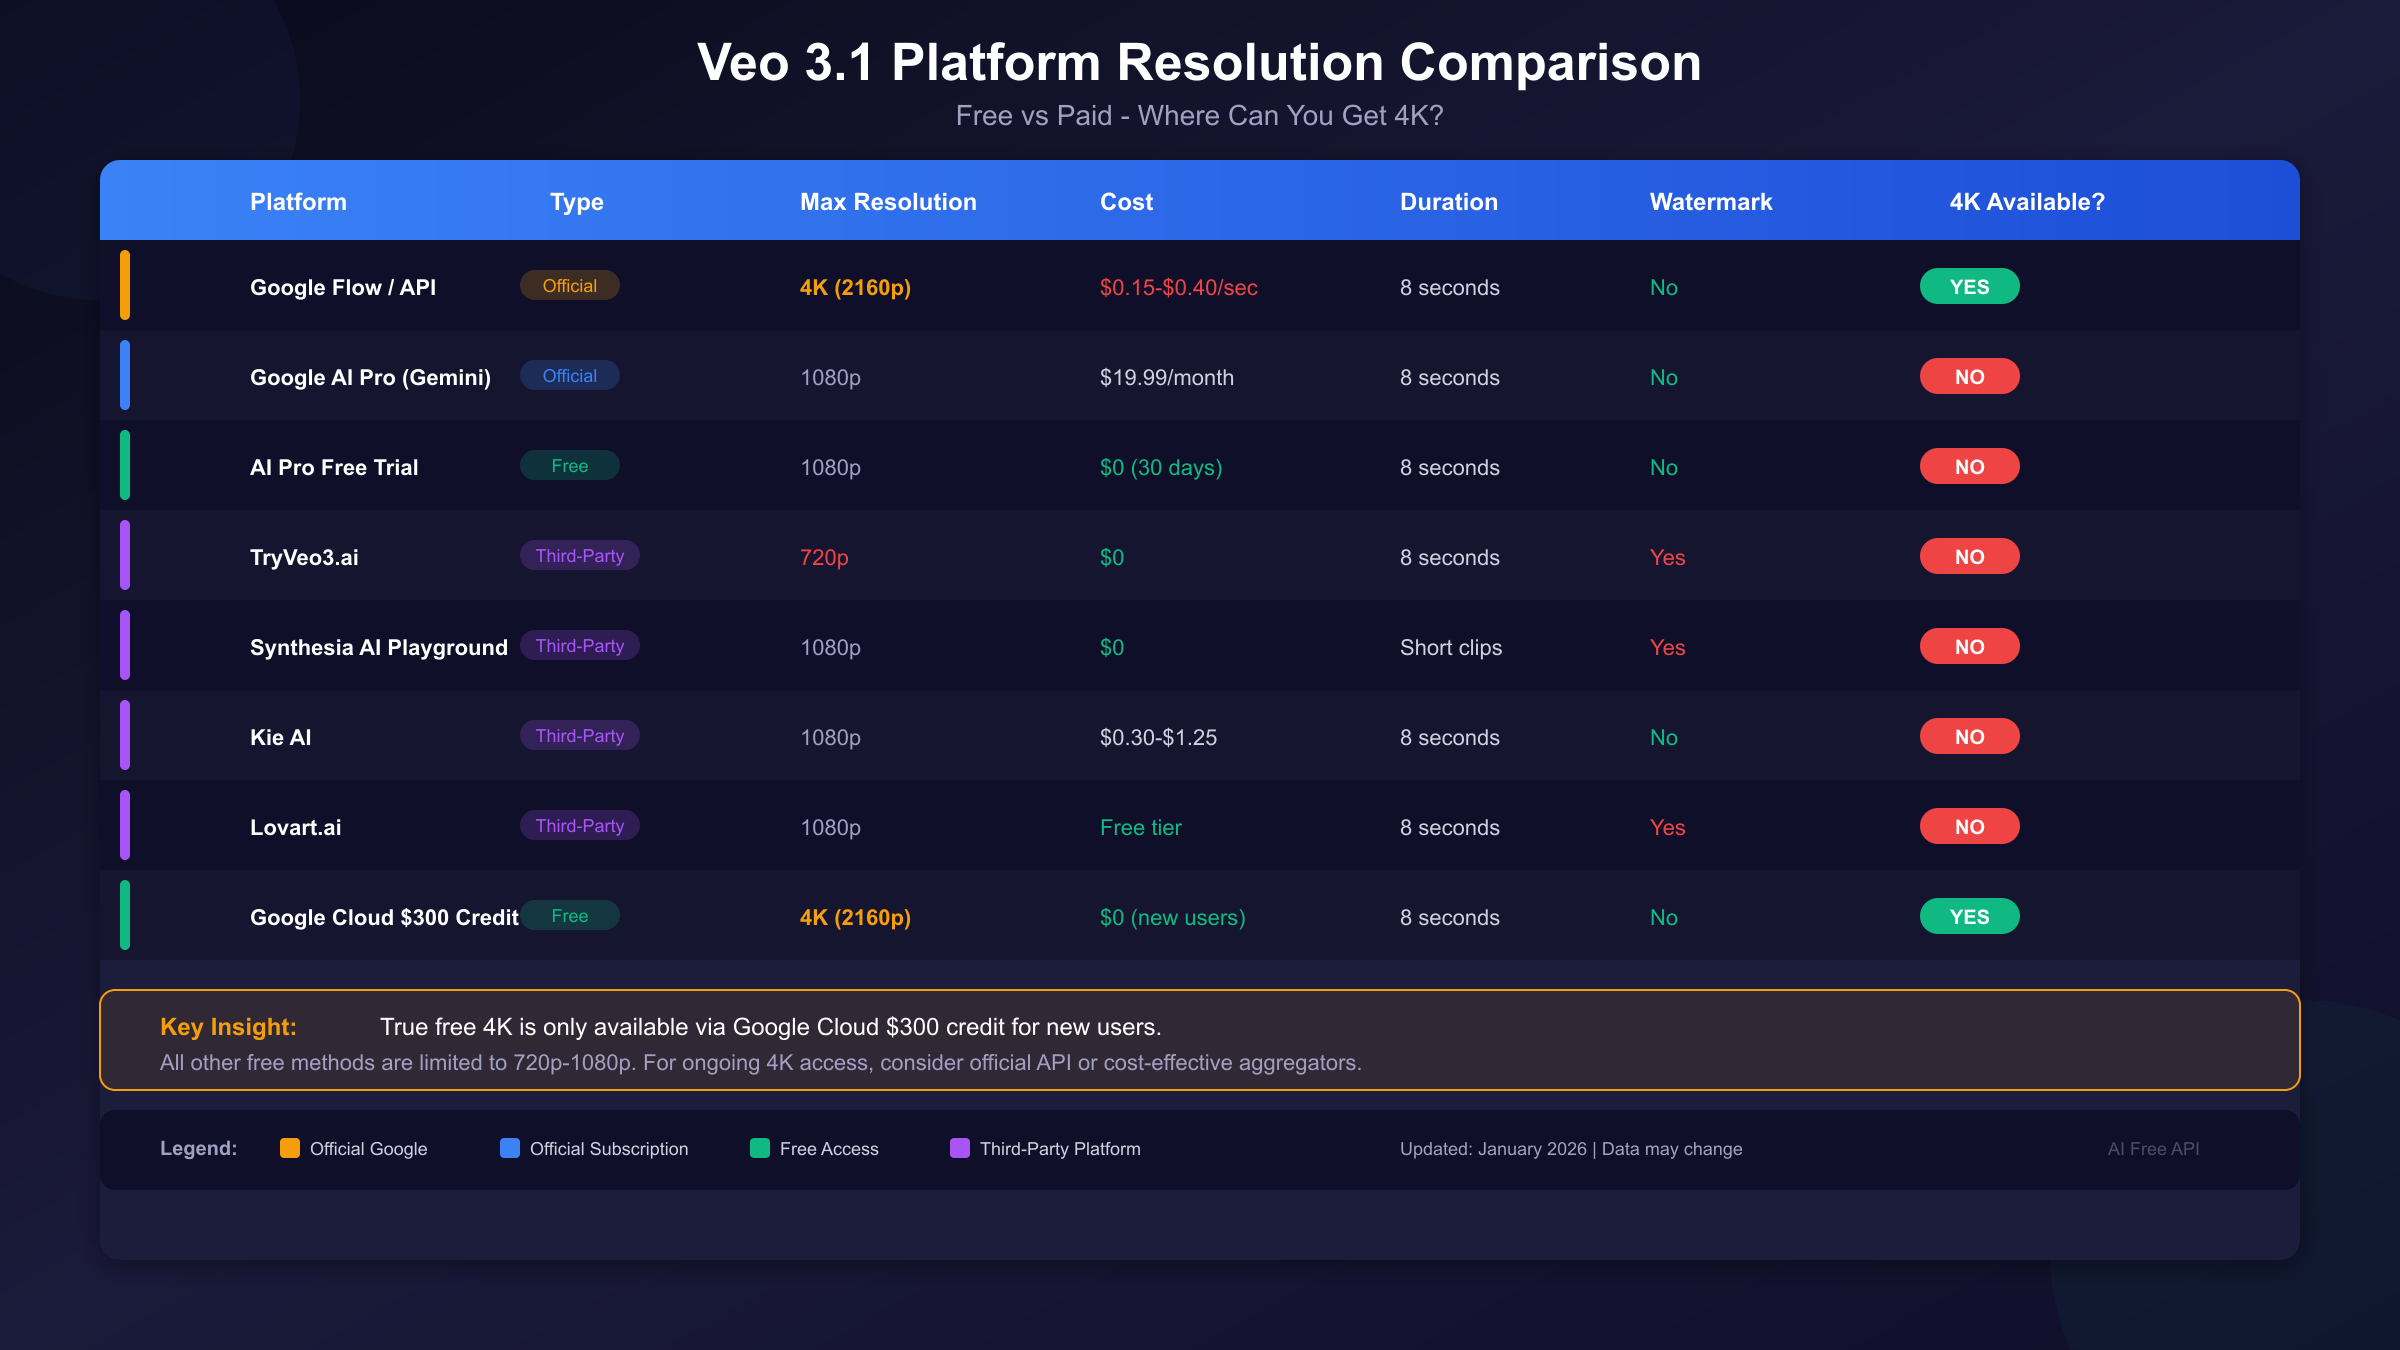Toggle the YES pill for Google Cloud $300 Credit

[x=1969, y=915]
